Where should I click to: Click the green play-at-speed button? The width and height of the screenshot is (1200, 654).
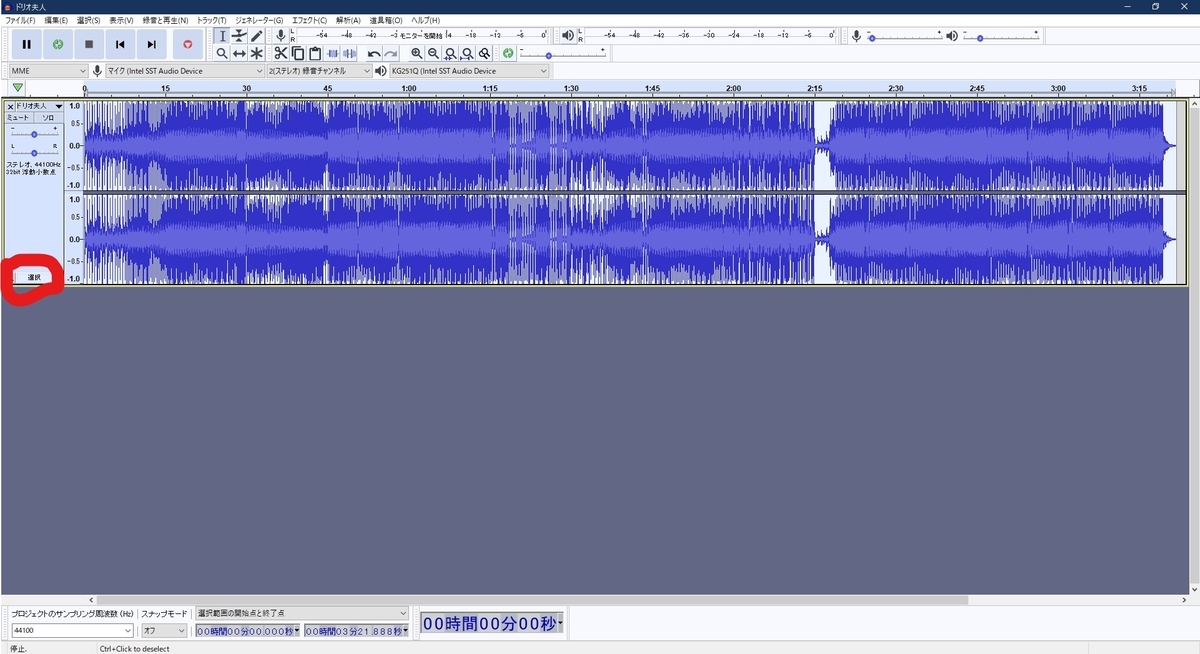click(508, 53)
